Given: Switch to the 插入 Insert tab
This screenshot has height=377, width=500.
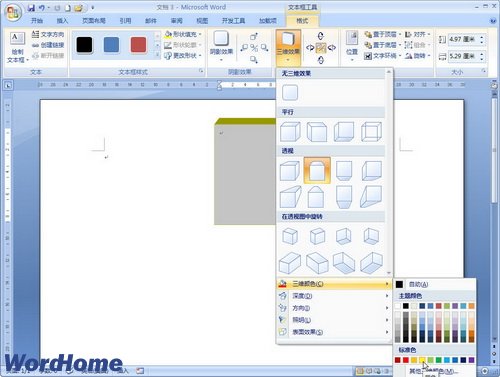Looking at the screenshot, I should coord(62,21).
